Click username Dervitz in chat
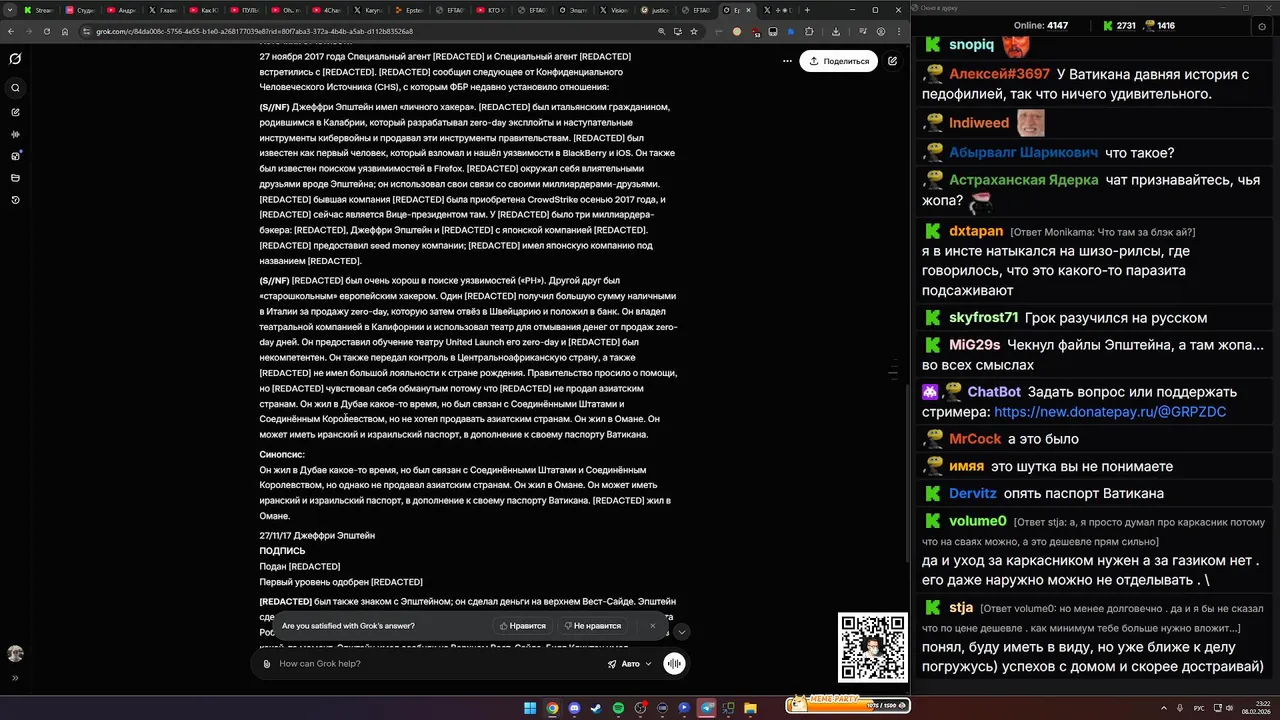The image size is (1280, 720). point(973,494)
